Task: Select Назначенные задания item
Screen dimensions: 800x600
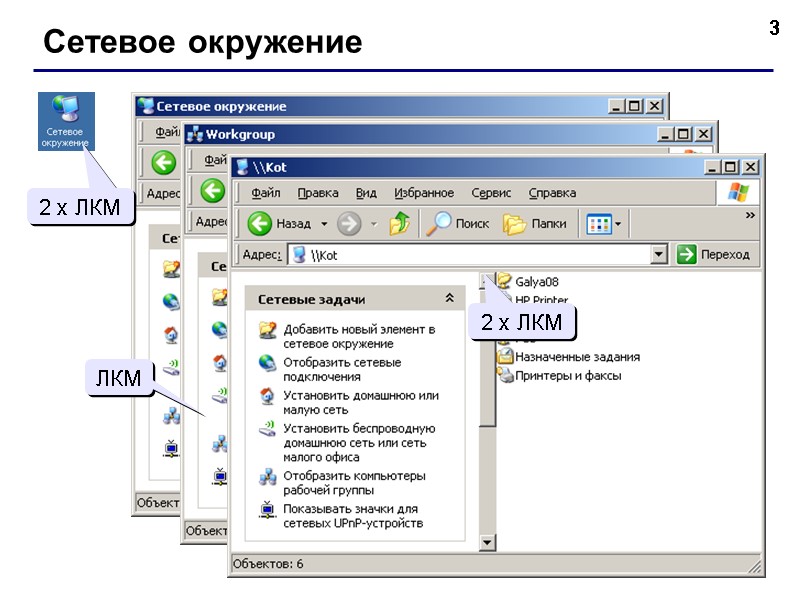Action: point(569,357)
